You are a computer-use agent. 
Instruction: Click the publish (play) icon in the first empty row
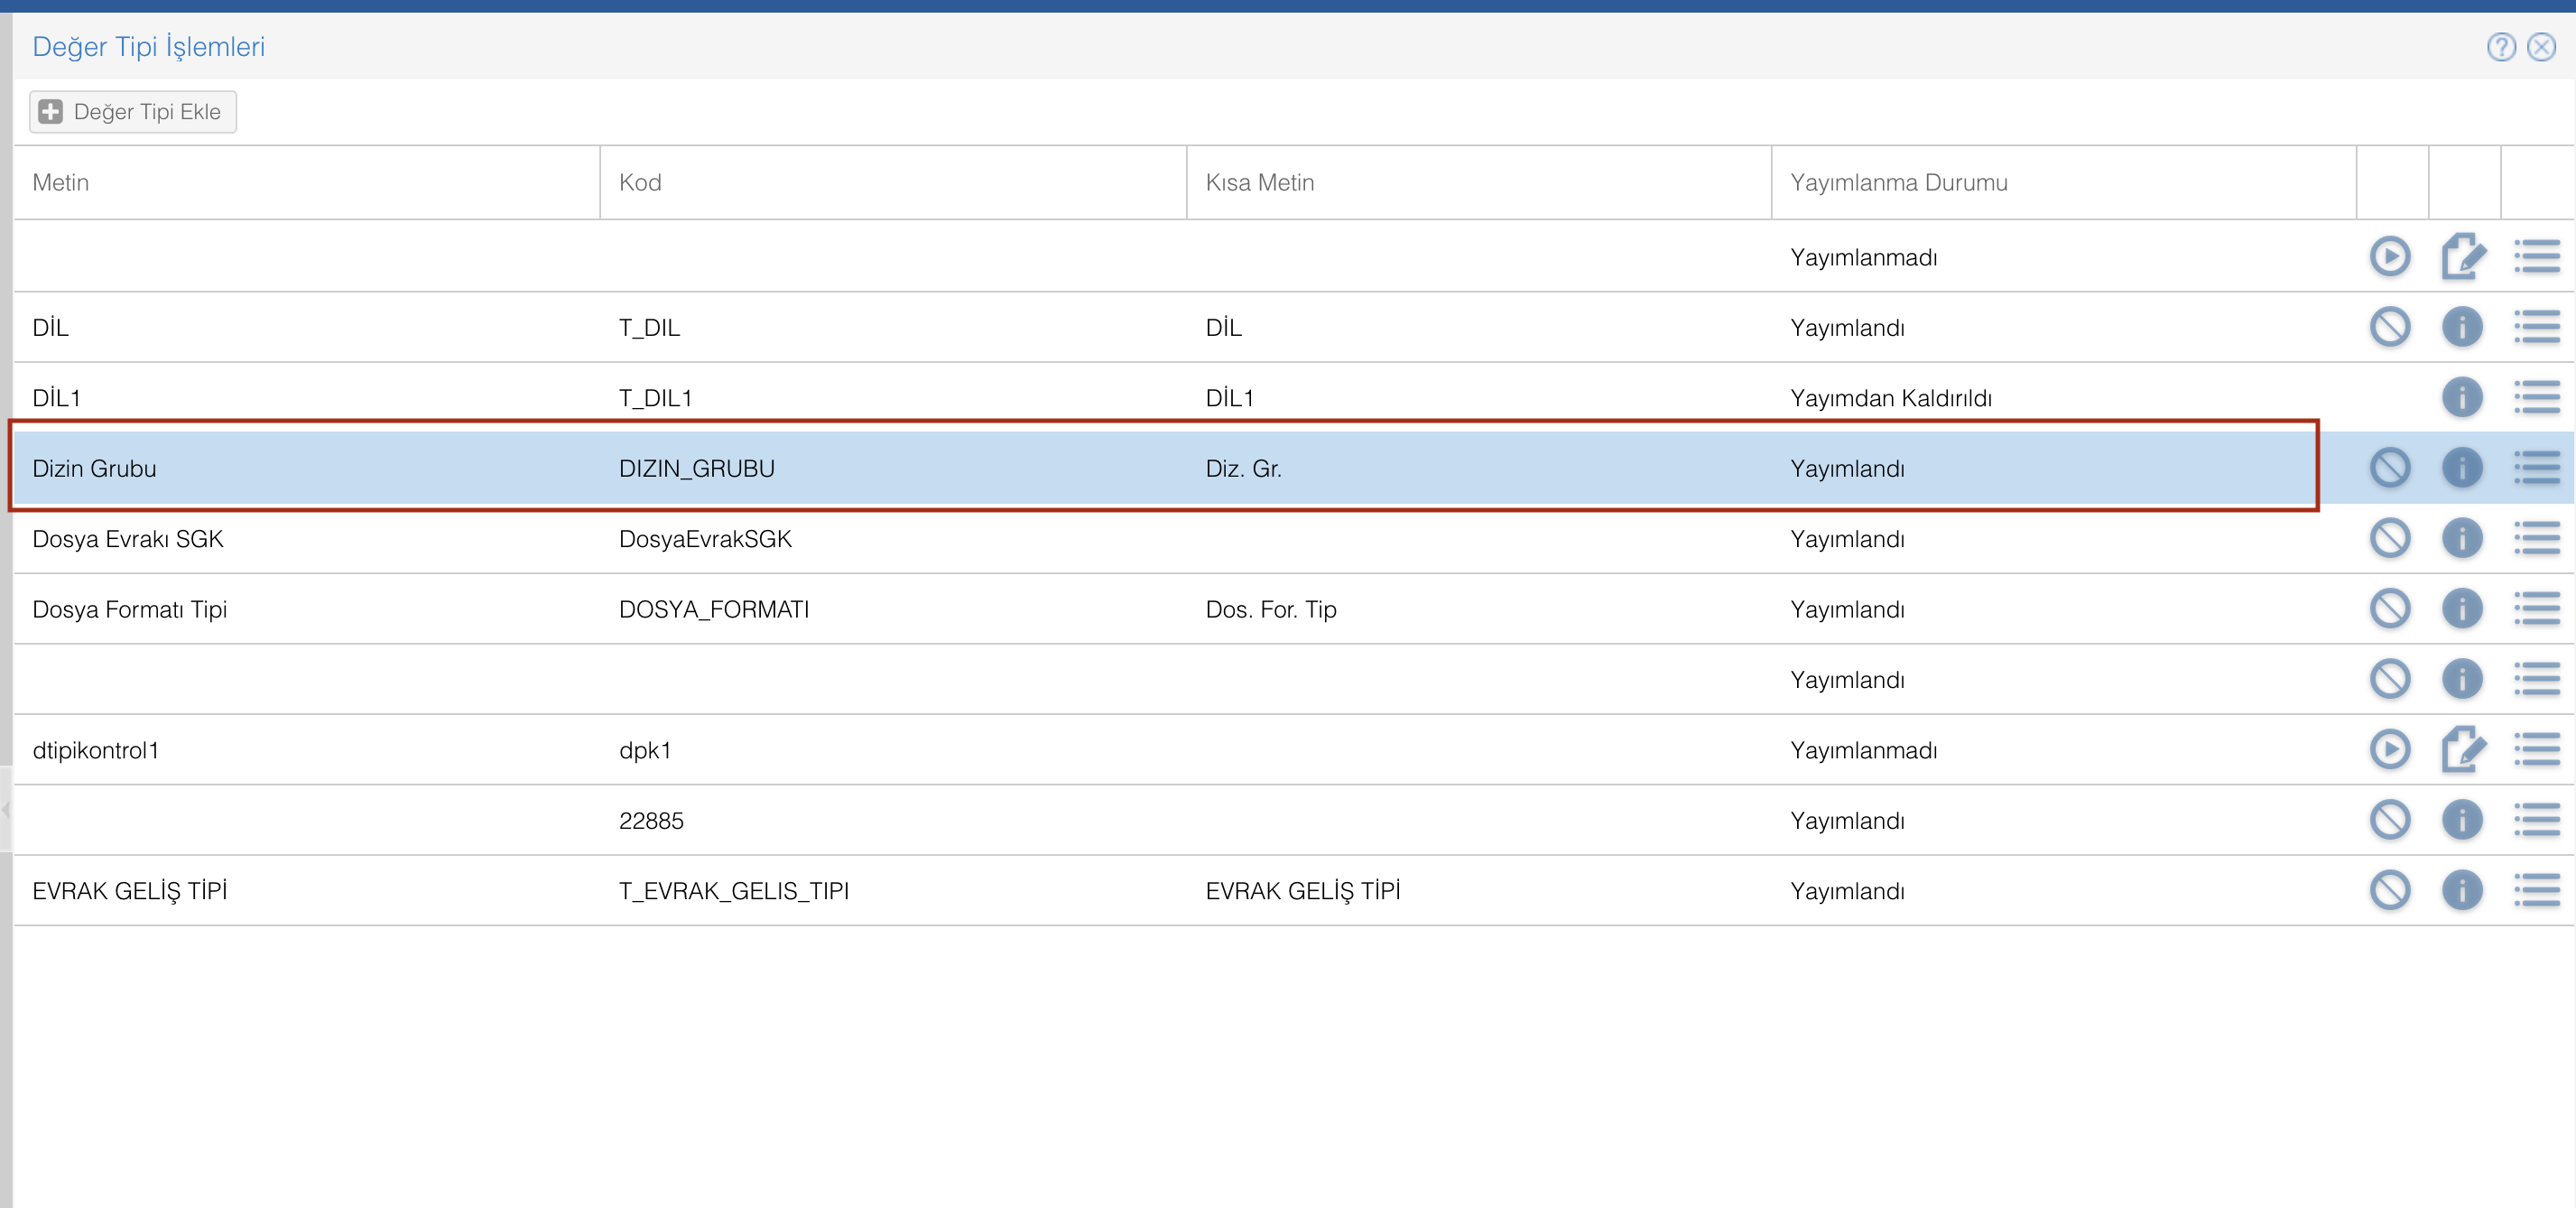tap(2389, 256)
